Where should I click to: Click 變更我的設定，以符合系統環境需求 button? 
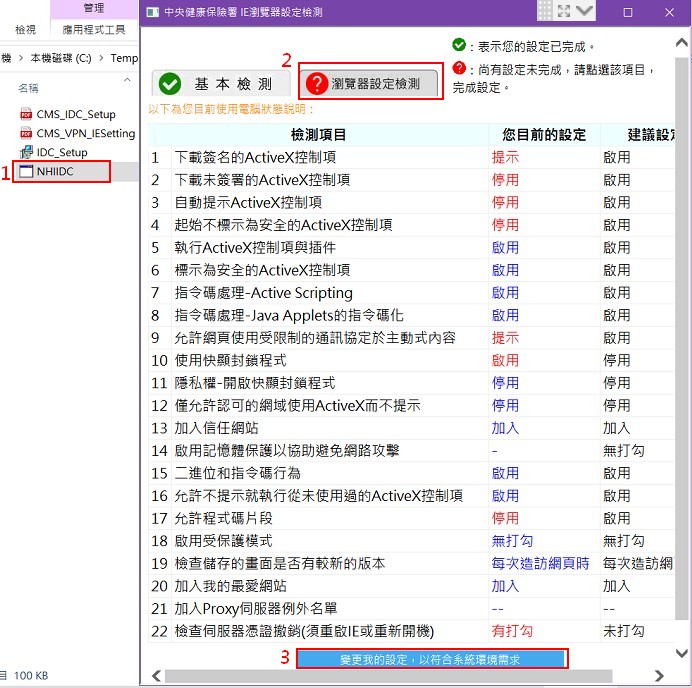click(430, 659)
